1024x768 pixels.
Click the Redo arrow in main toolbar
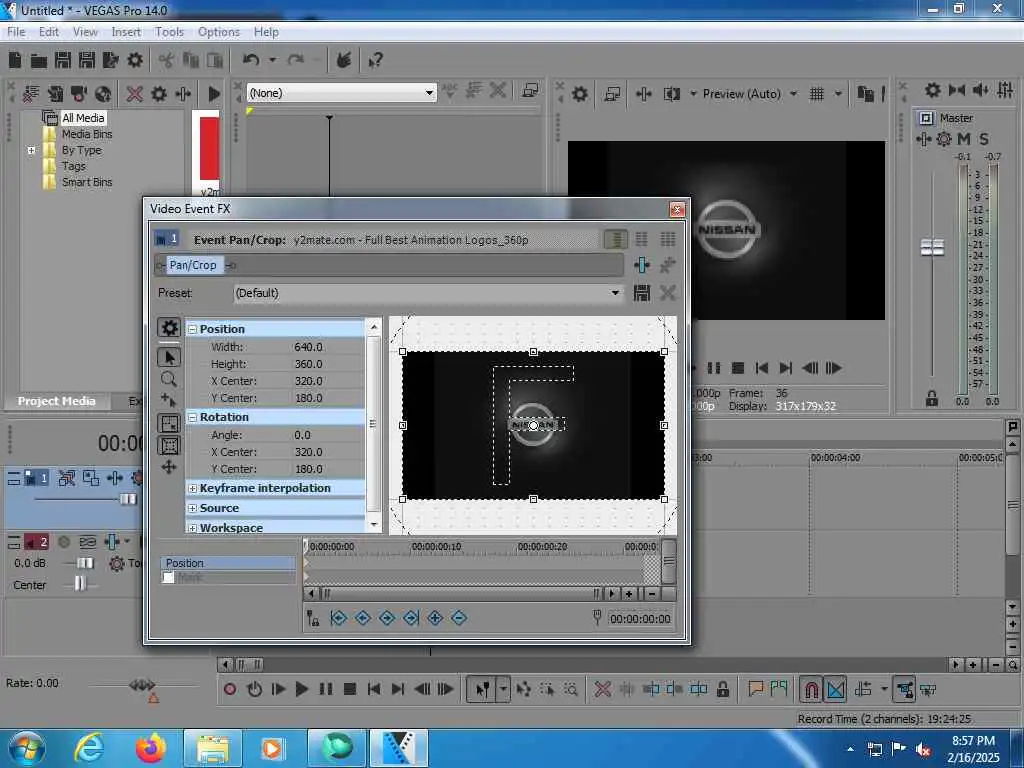click(x=296, y=60)
